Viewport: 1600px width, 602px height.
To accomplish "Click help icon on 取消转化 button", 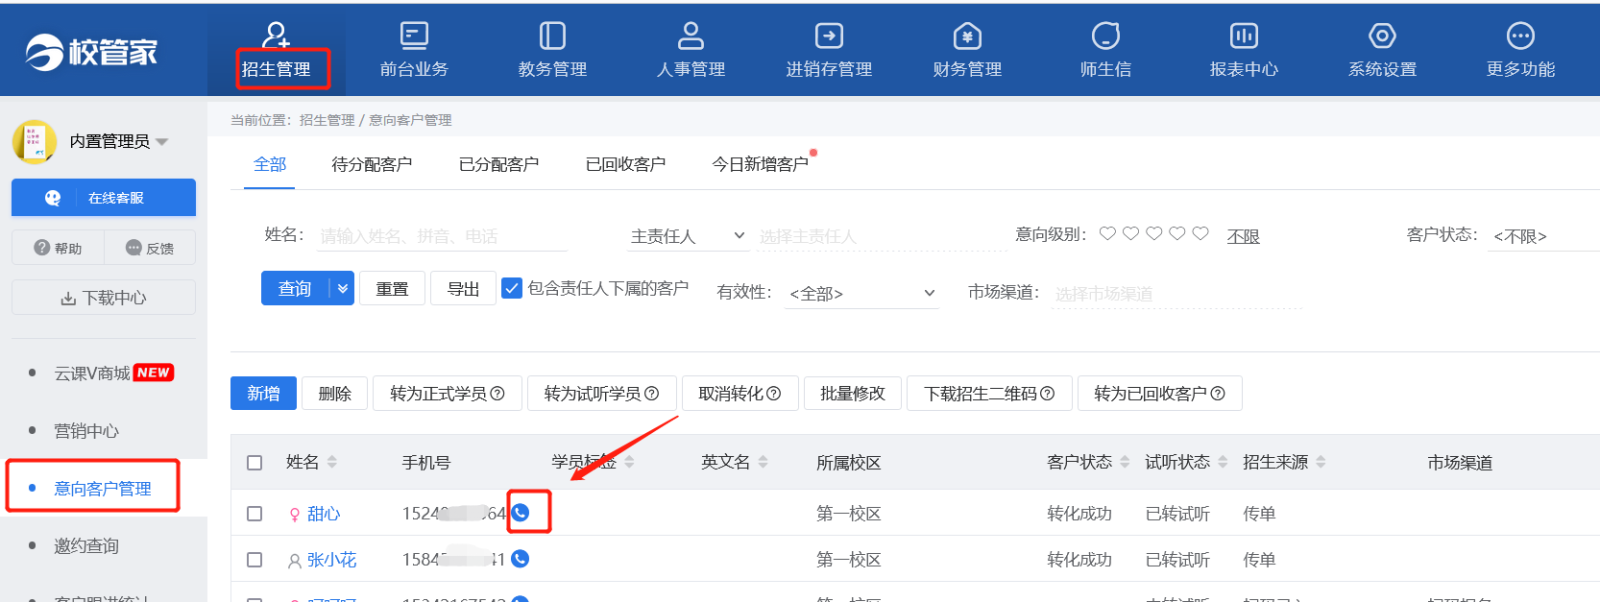I will (773, 394).
